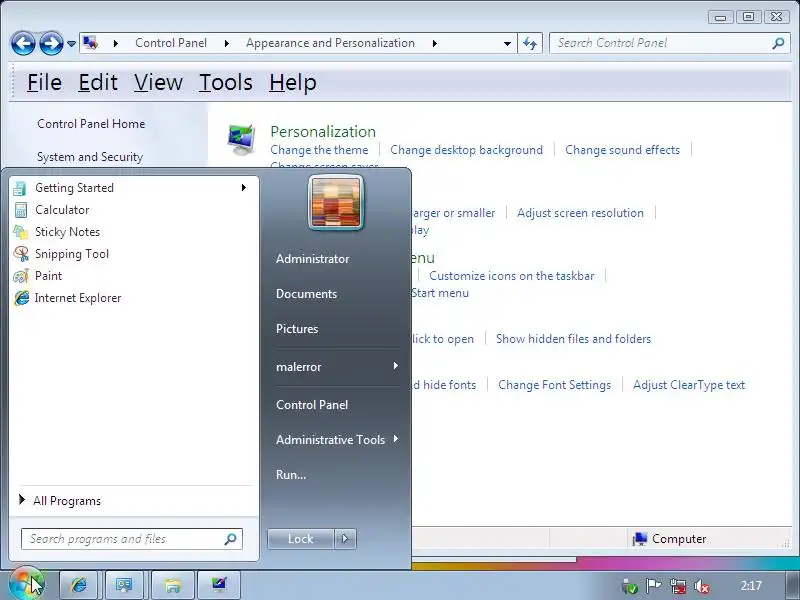The image size is (800, 600).
Task: Open Adjust ClearType text link
Action: pos(689,385)
